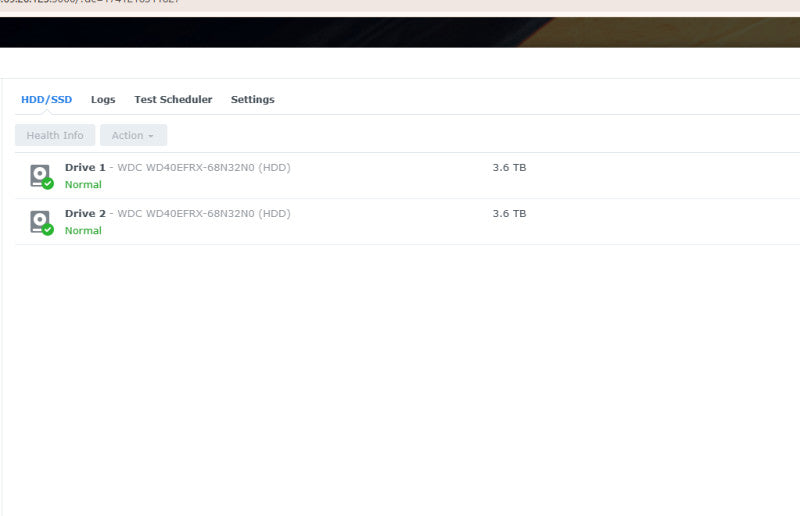Click the green check badge on Drive 1
This screenshot has width=800, height=516.
[x=48, y=184]
